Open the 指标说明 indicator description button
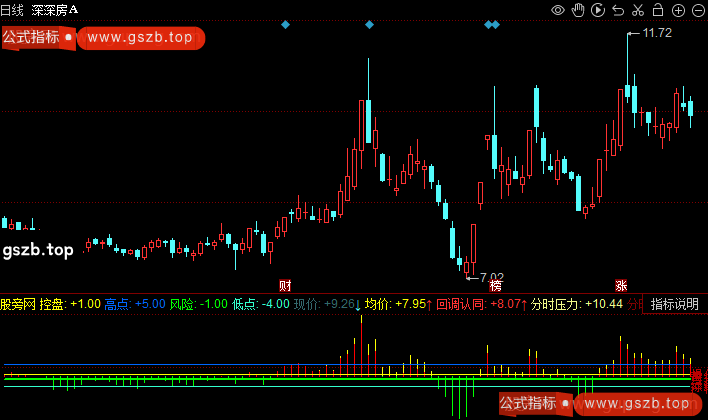The height and width of the screenshot is (420, 708). [x=675, y=304]
